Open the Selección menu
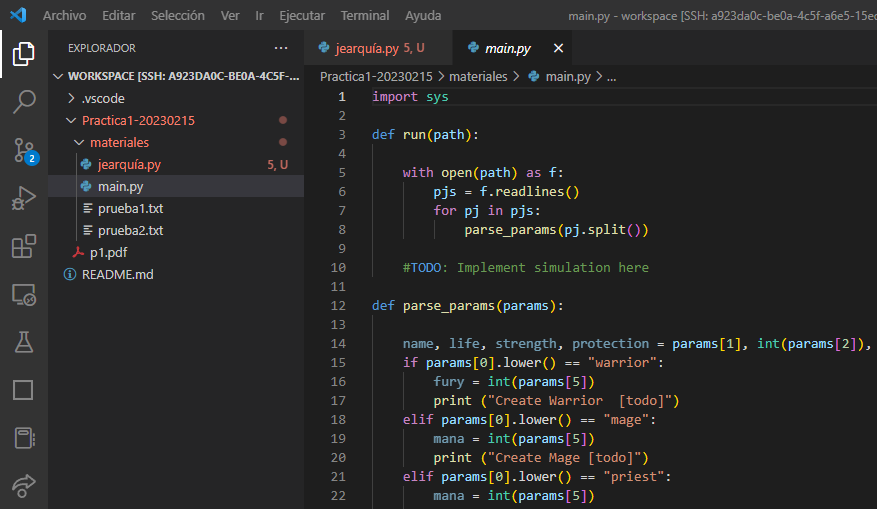This screenshot has width=877, height=509. tap(178, 16)
